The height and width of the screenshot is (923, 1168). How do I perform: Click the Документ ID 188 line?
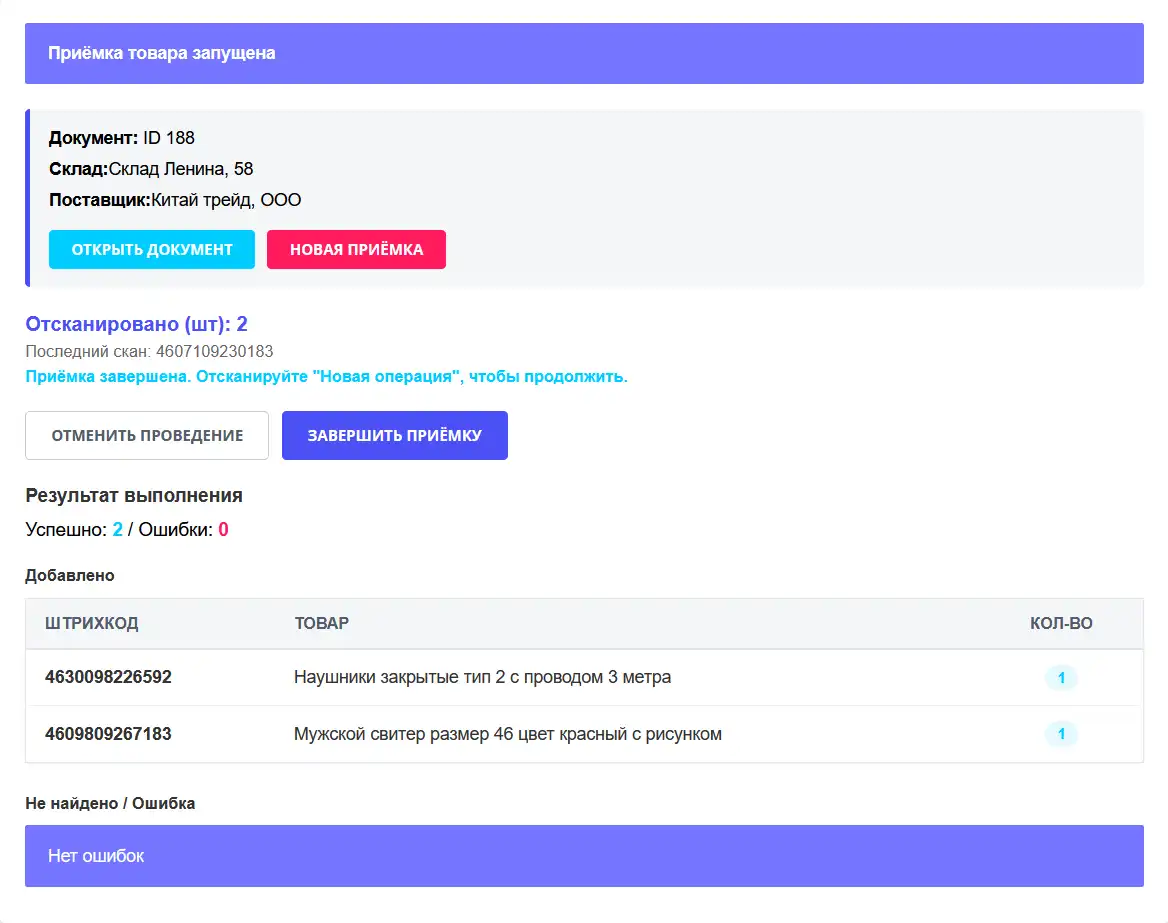(x=122, y=138)
